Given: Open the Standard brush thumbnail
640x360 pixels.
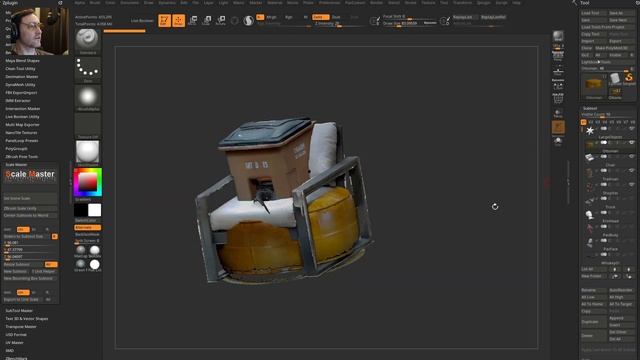Looking at the screenshot, I should pos(88,41).
